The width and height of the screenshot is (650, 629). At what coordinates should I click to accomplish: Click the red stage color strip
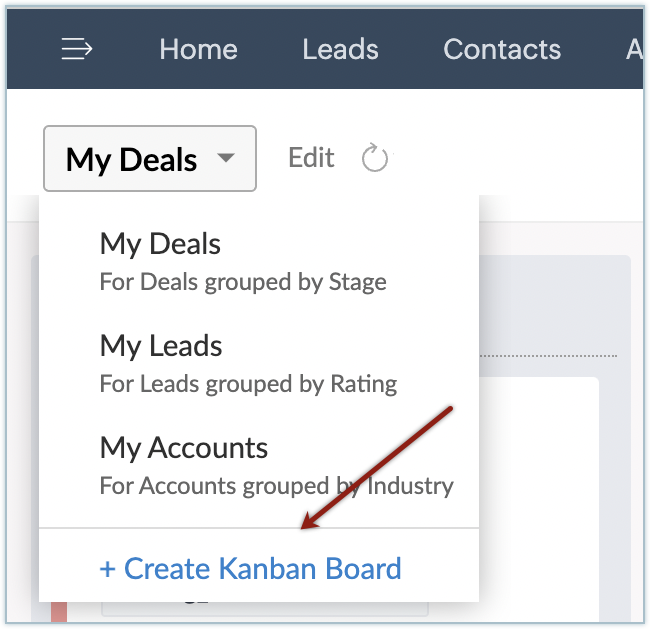point(58,610)
